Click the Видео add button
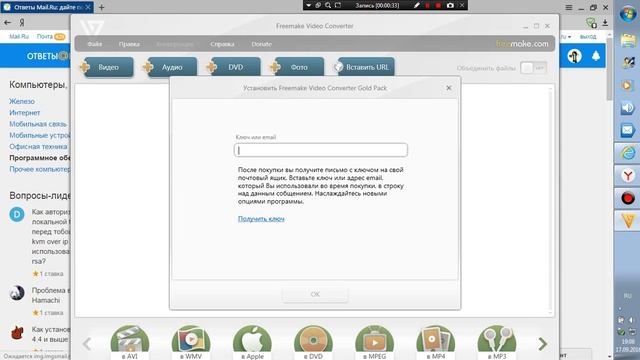The width and height of the screenshot is (640, 360). tap(107, 67)
